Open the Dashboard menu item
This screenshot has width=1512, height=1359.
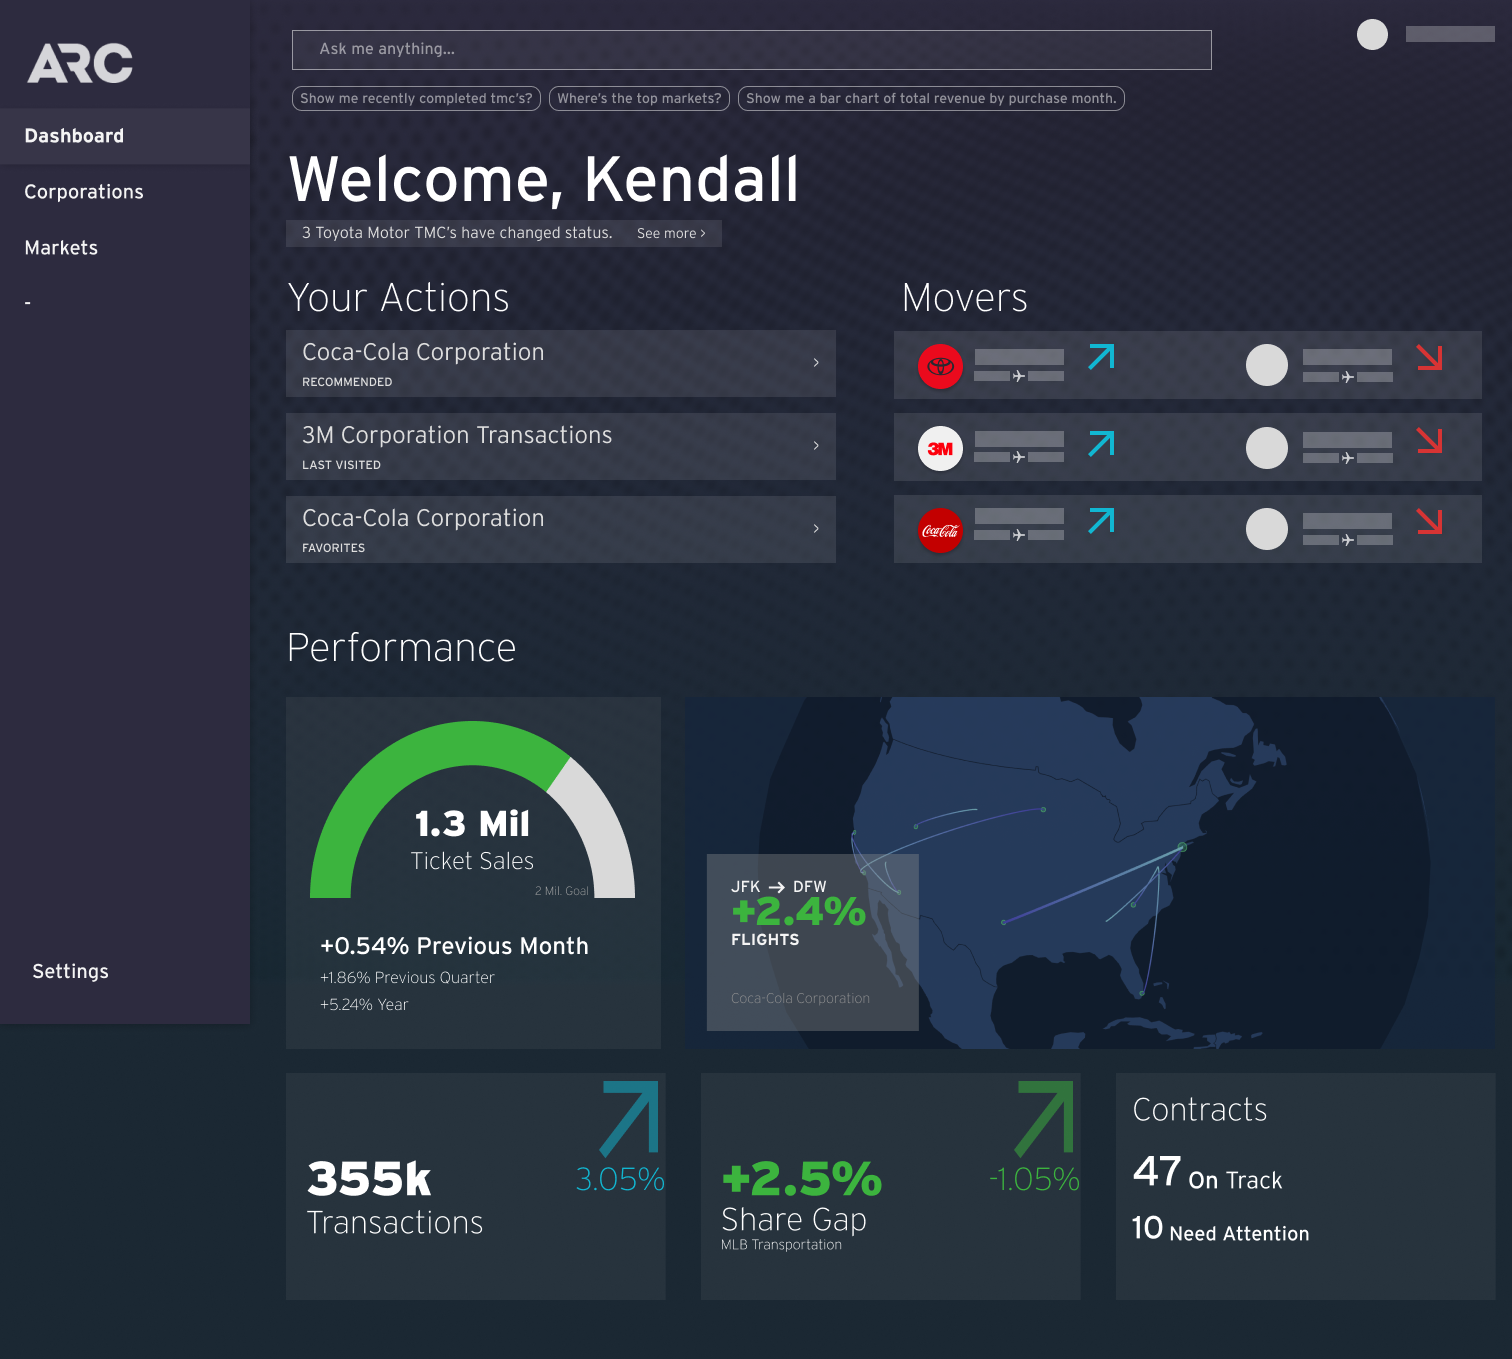click(x=125, y=136)
